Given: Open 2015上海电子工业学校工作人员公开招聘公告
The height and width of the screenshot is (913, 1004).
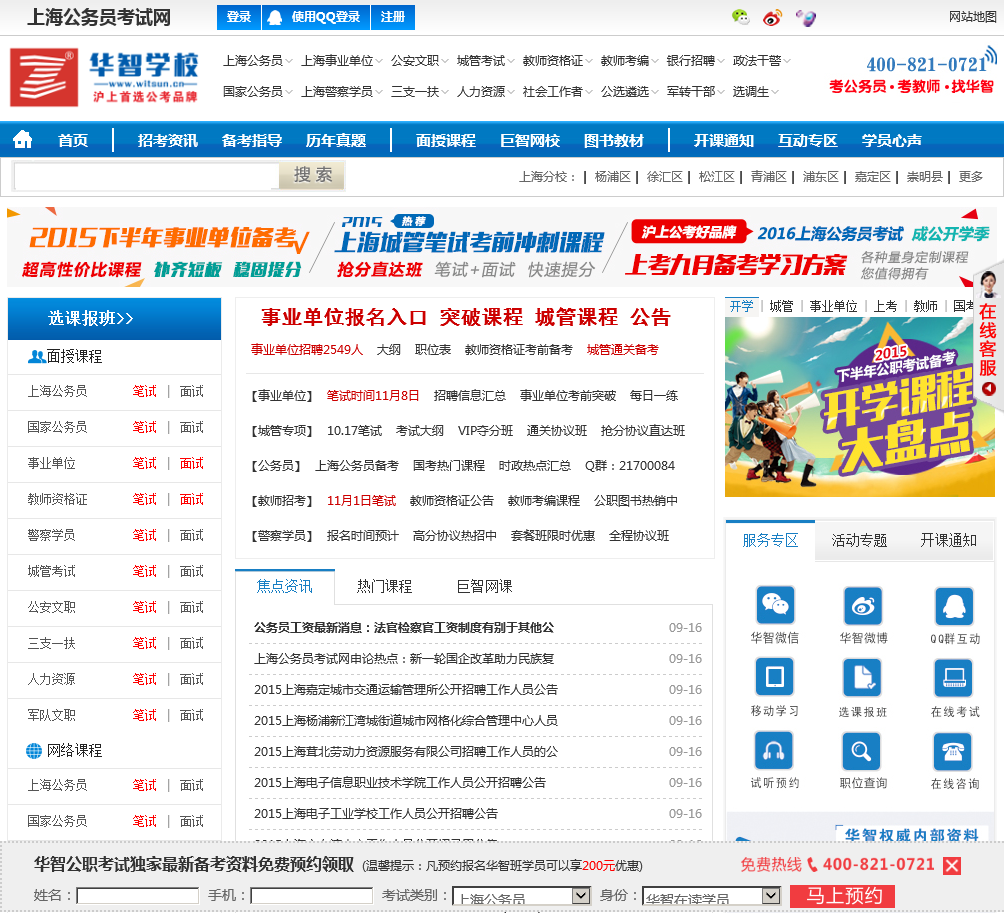Looking at the screenshot, I should coord(376,814).
